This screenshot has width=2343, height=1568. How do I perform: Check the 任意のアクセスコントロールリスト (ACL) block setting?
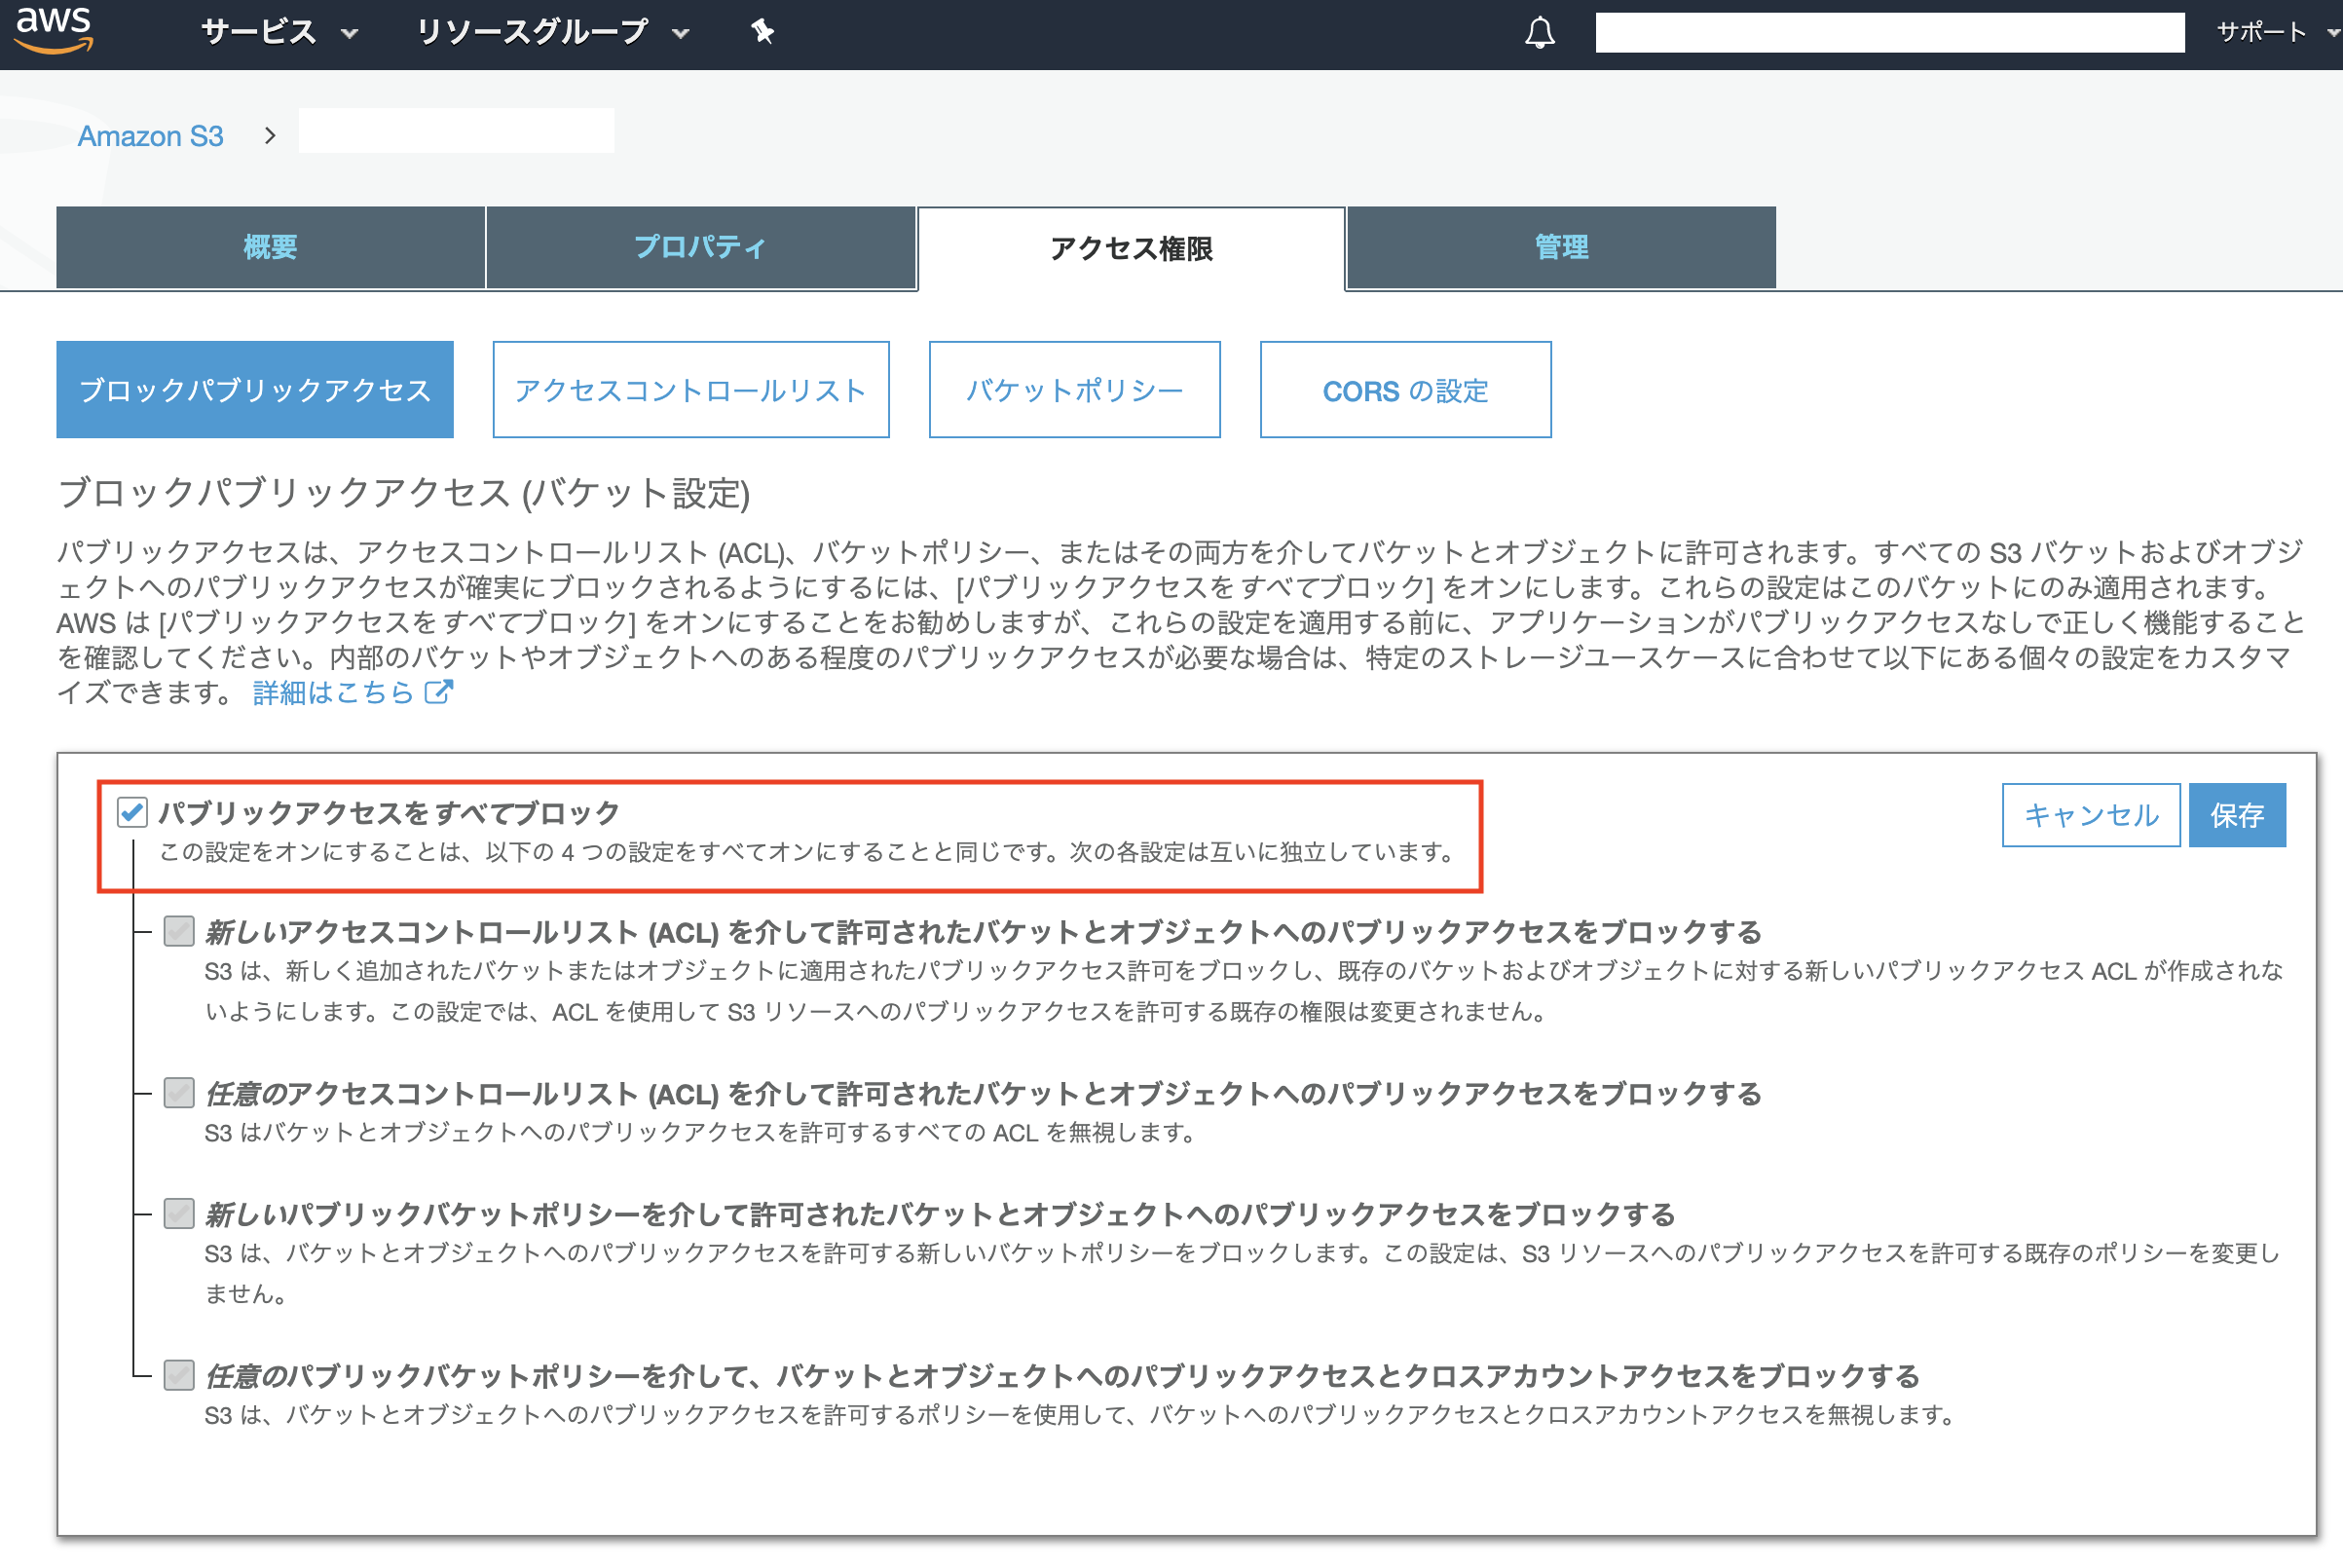pos(178,1093)
